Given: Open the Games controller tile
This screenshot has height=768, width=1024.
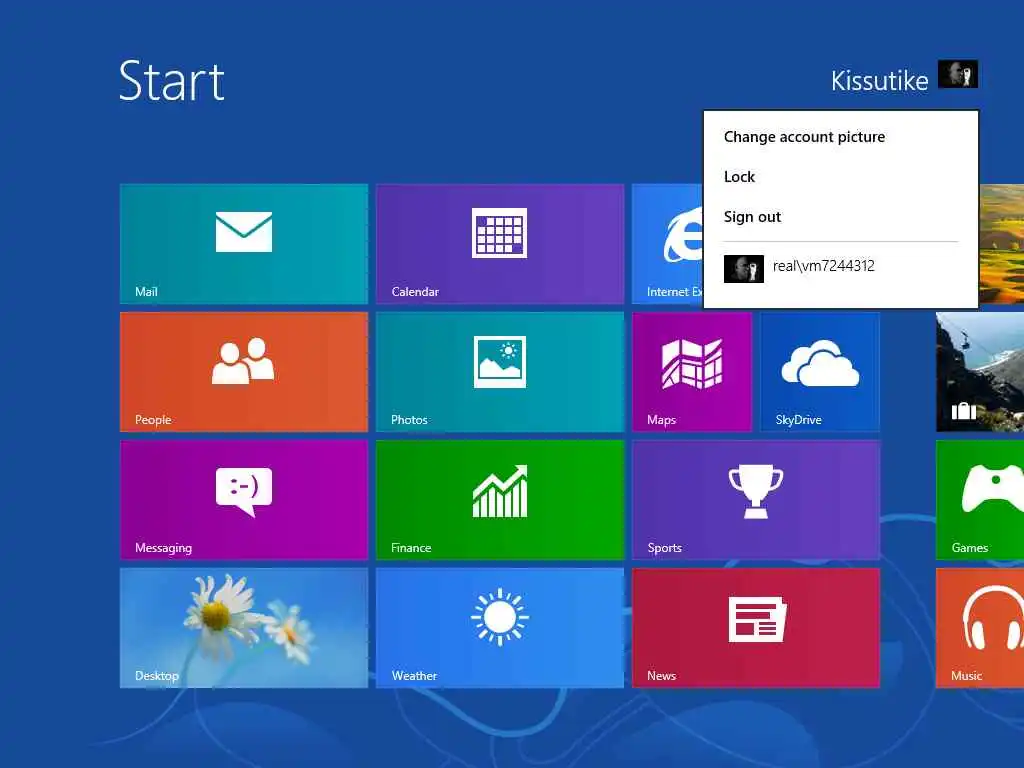Looking at the screenshot, I should [980, 500].
